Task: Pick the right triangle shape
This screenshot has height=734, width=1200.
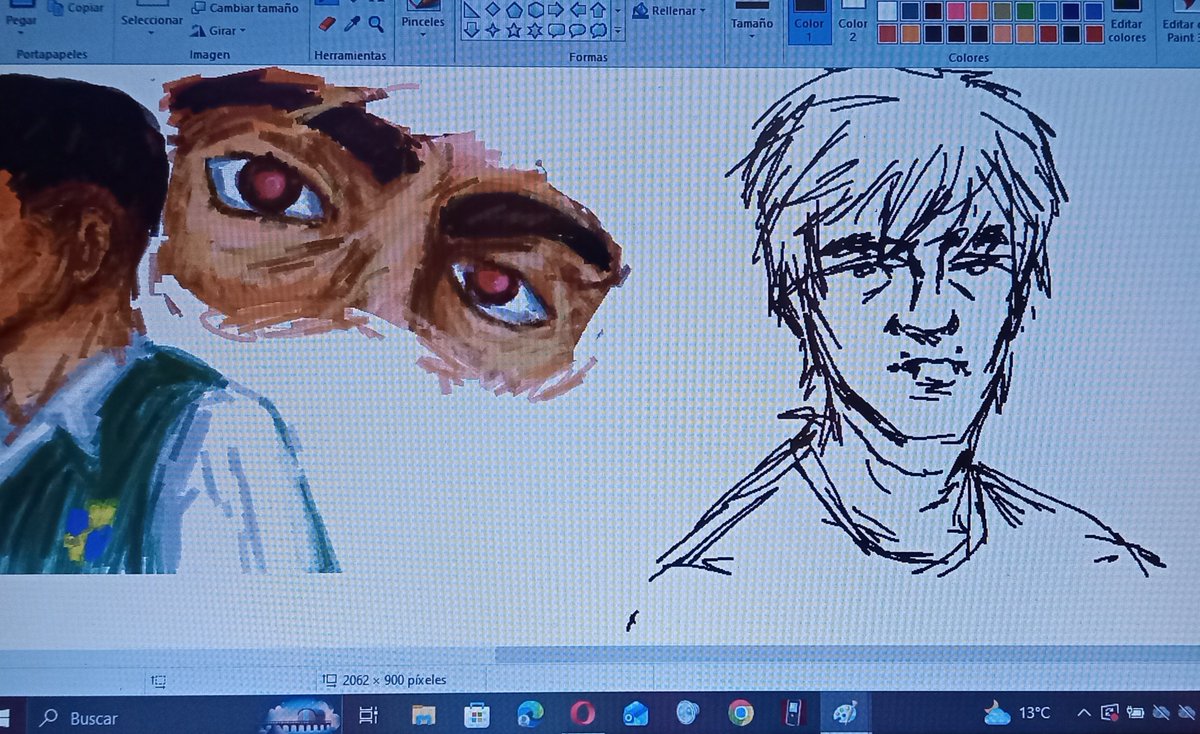Action: tap(472, 10)
